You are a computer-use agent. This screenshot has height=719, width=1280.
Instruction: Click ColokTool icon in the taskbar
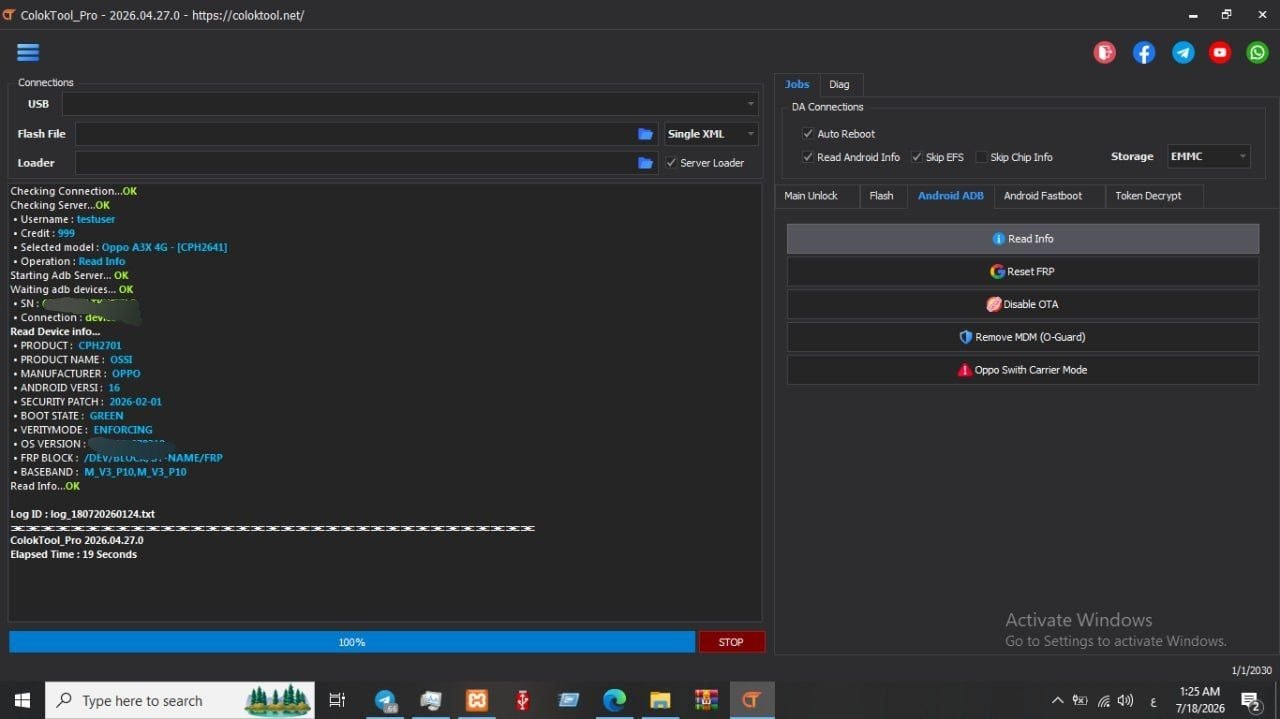click(x=751, y=700)
